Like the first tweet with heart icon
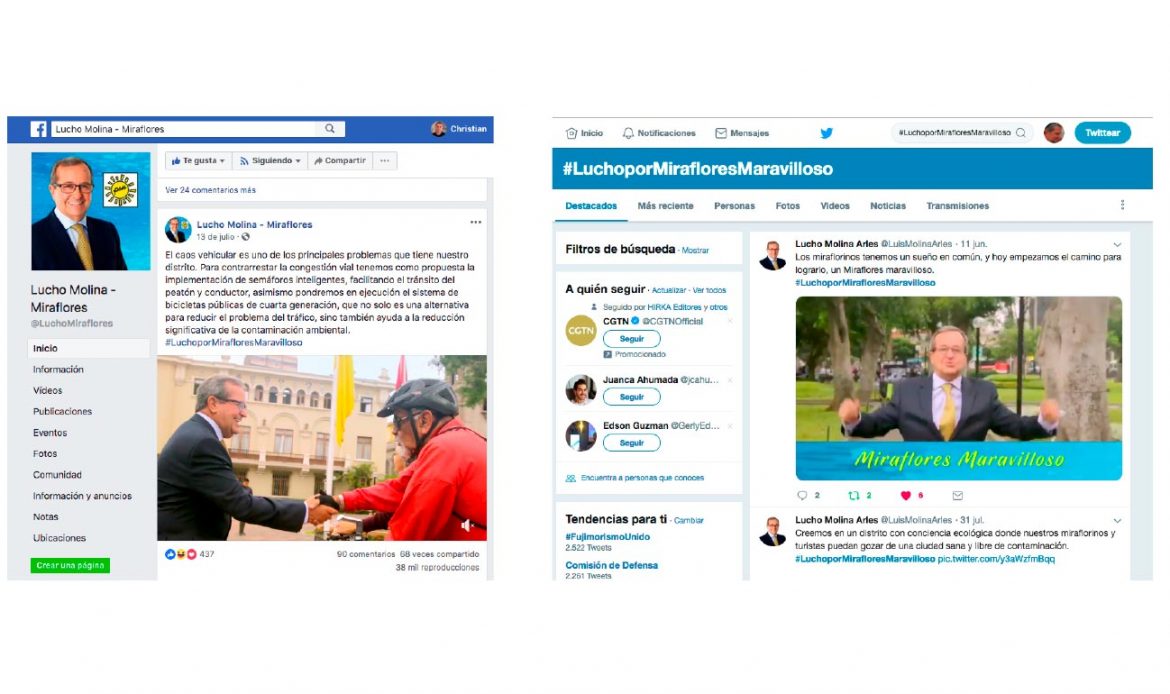 pyautogui.click(x=906, y=496)
